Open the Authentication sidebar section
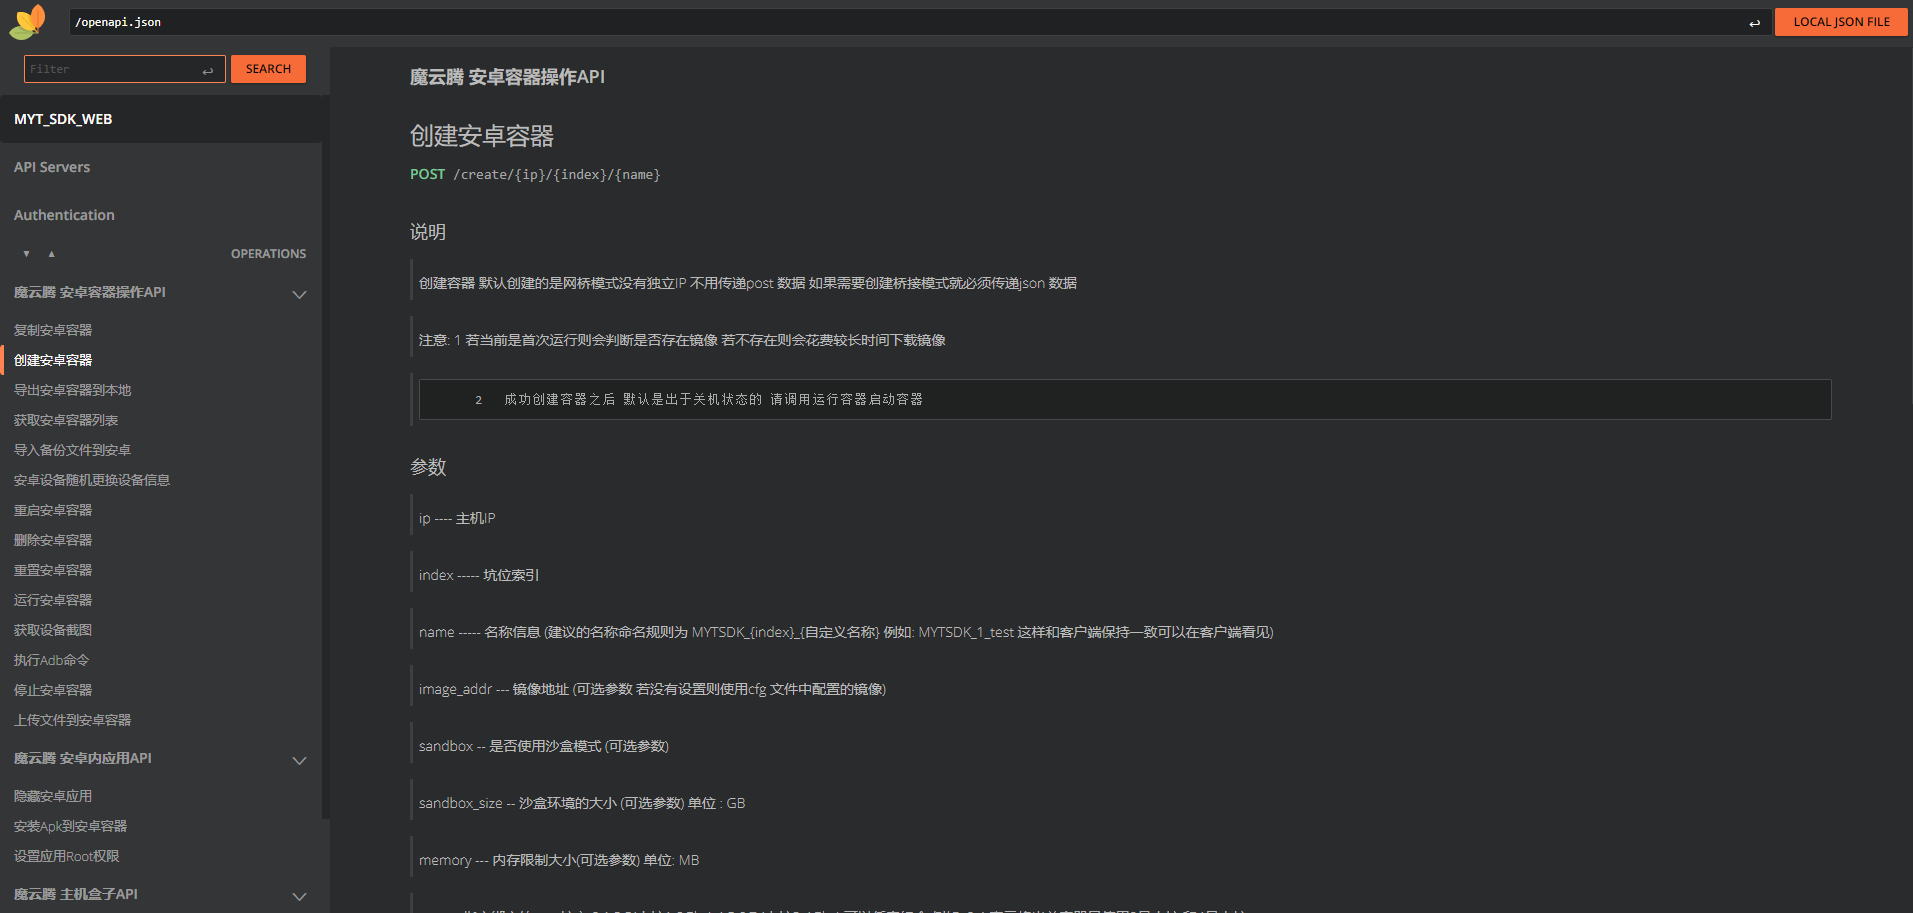Image resolution: width=1913 pixels, height=913 pixels. [x=63, y=214]
